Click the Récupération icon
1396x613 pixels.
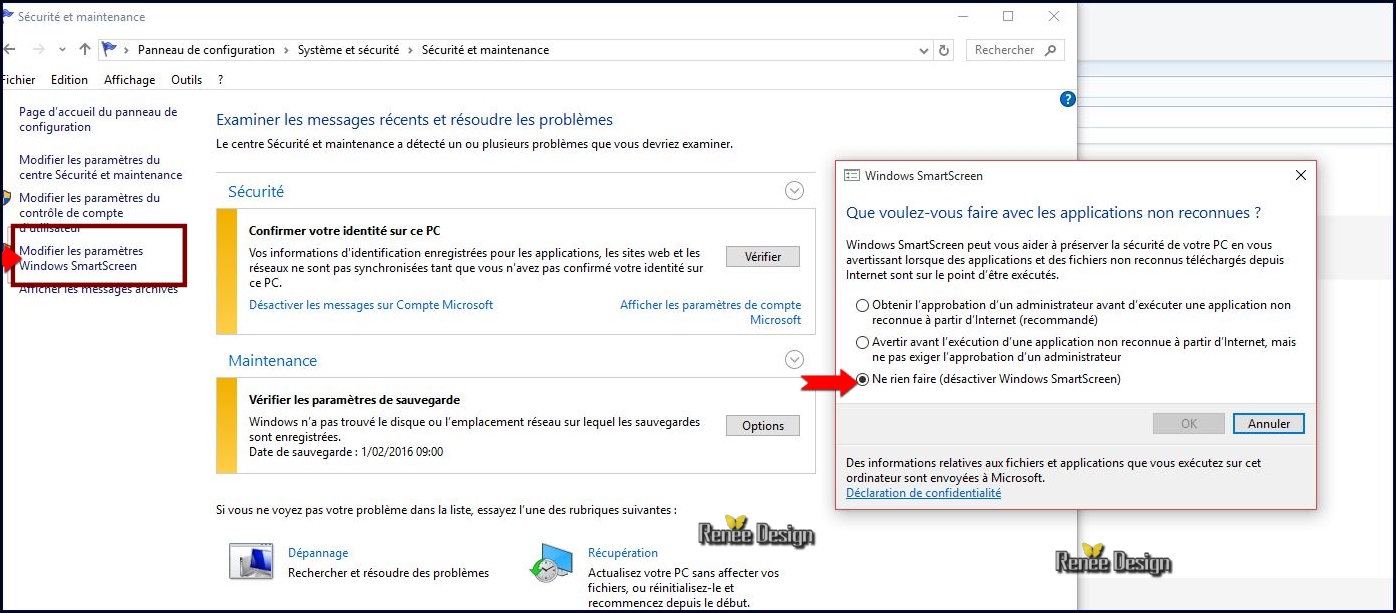click(x=550, y=563)
